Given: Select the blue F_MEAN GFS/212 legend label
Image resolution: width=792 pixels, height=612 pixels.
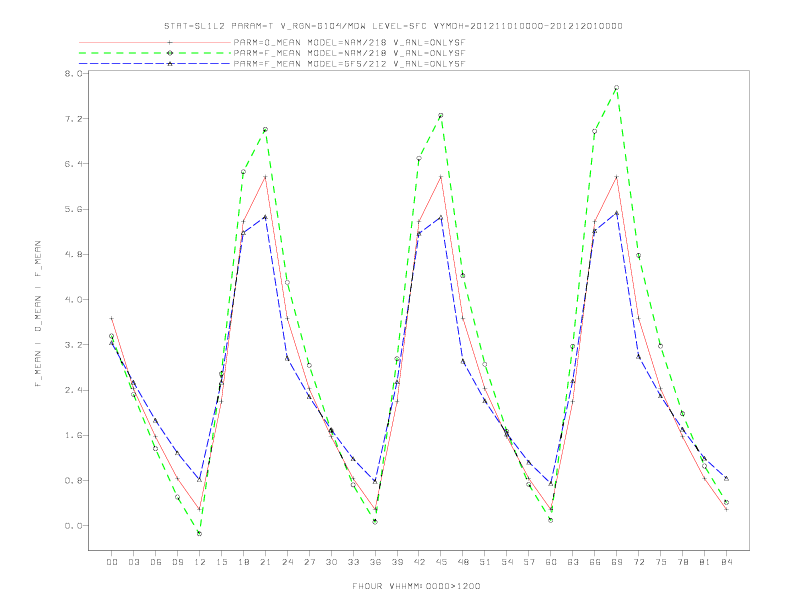Looking at the screenshot, I should click(349, 64).
